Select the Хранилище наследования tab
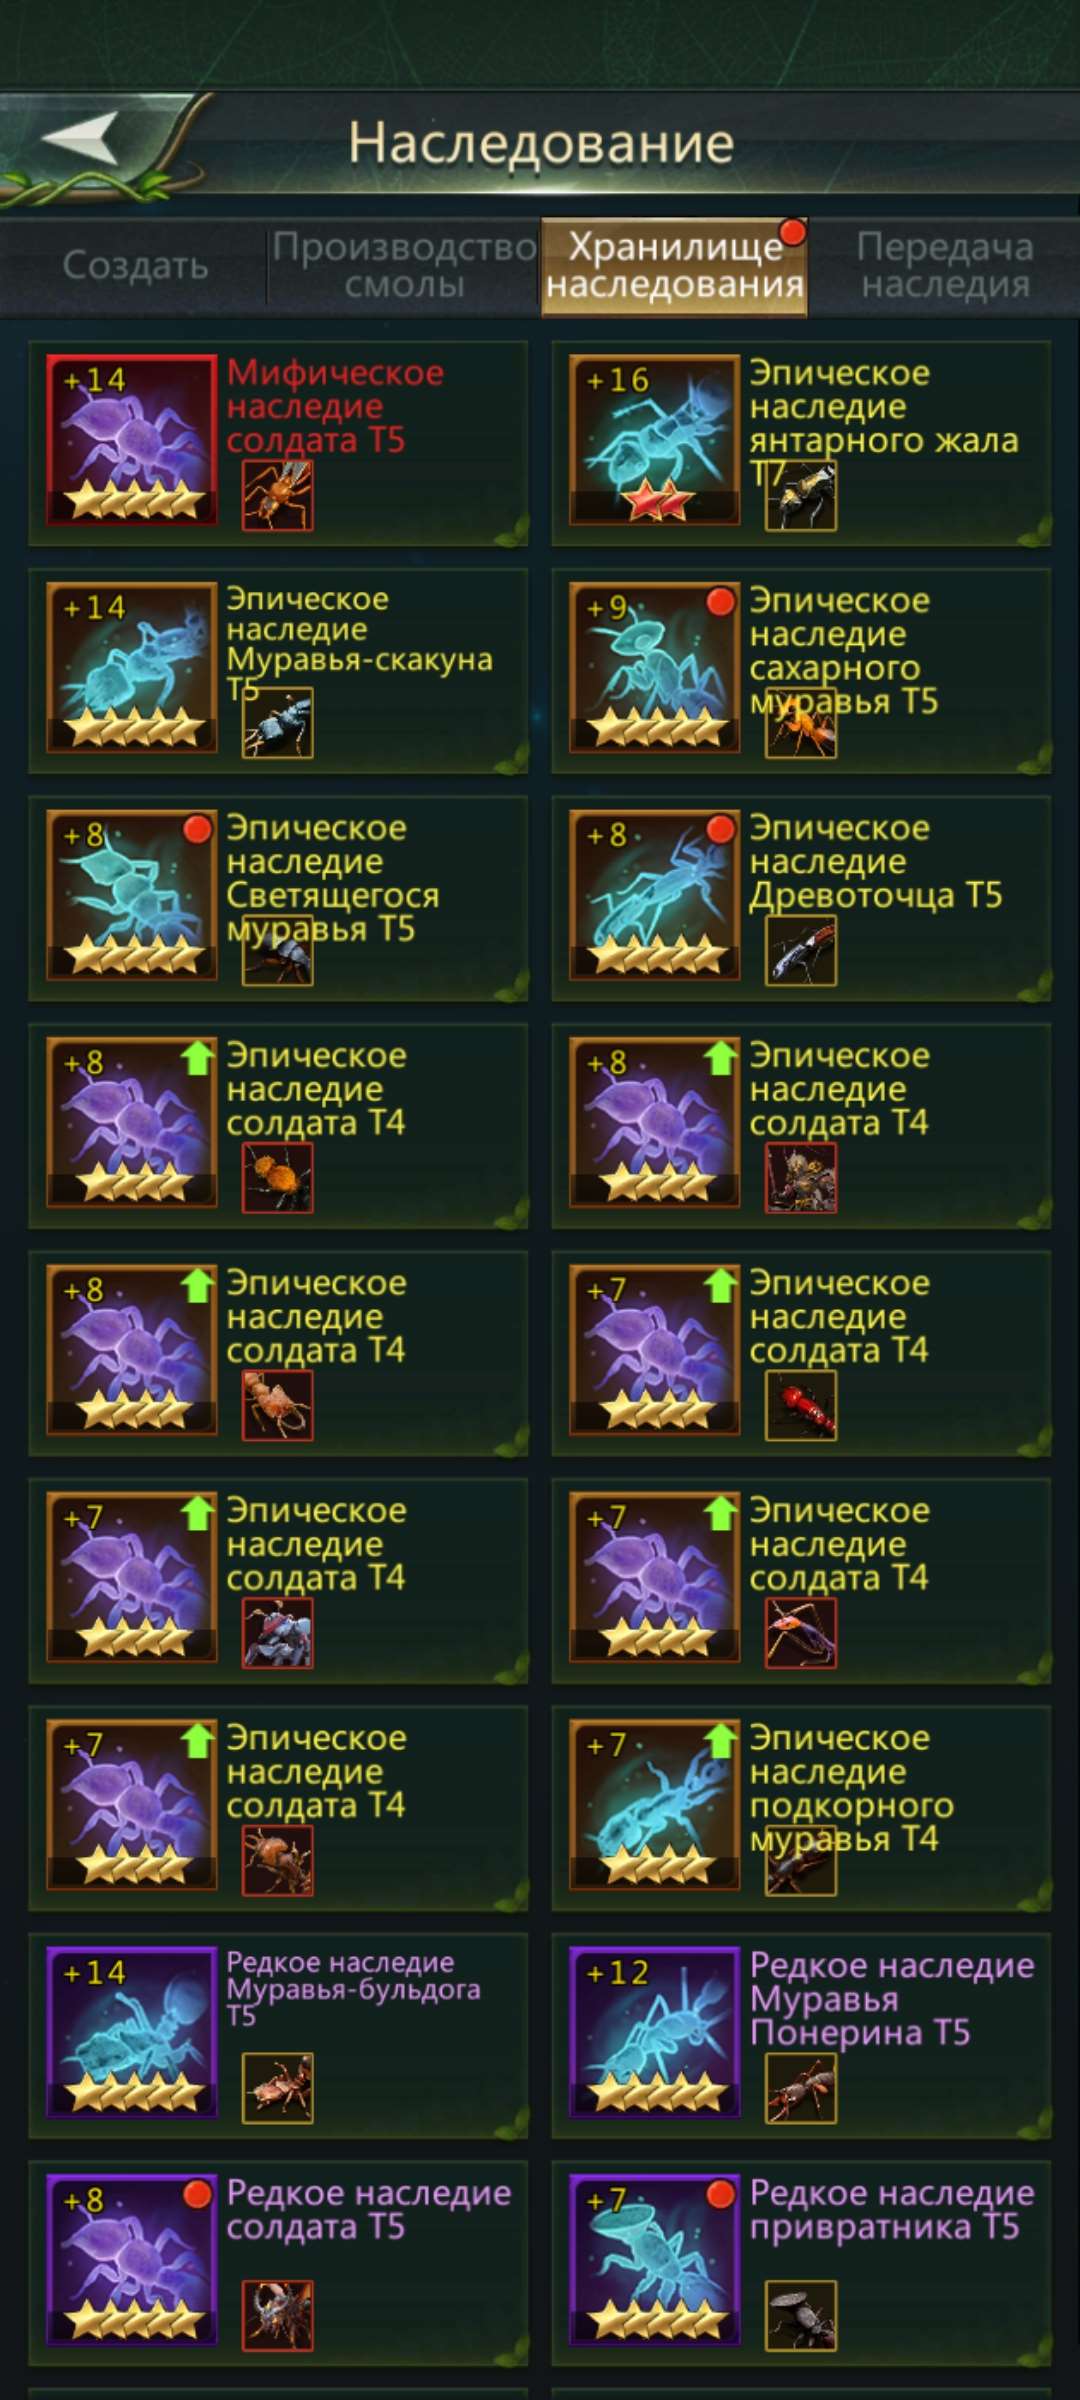 (675, 266)
